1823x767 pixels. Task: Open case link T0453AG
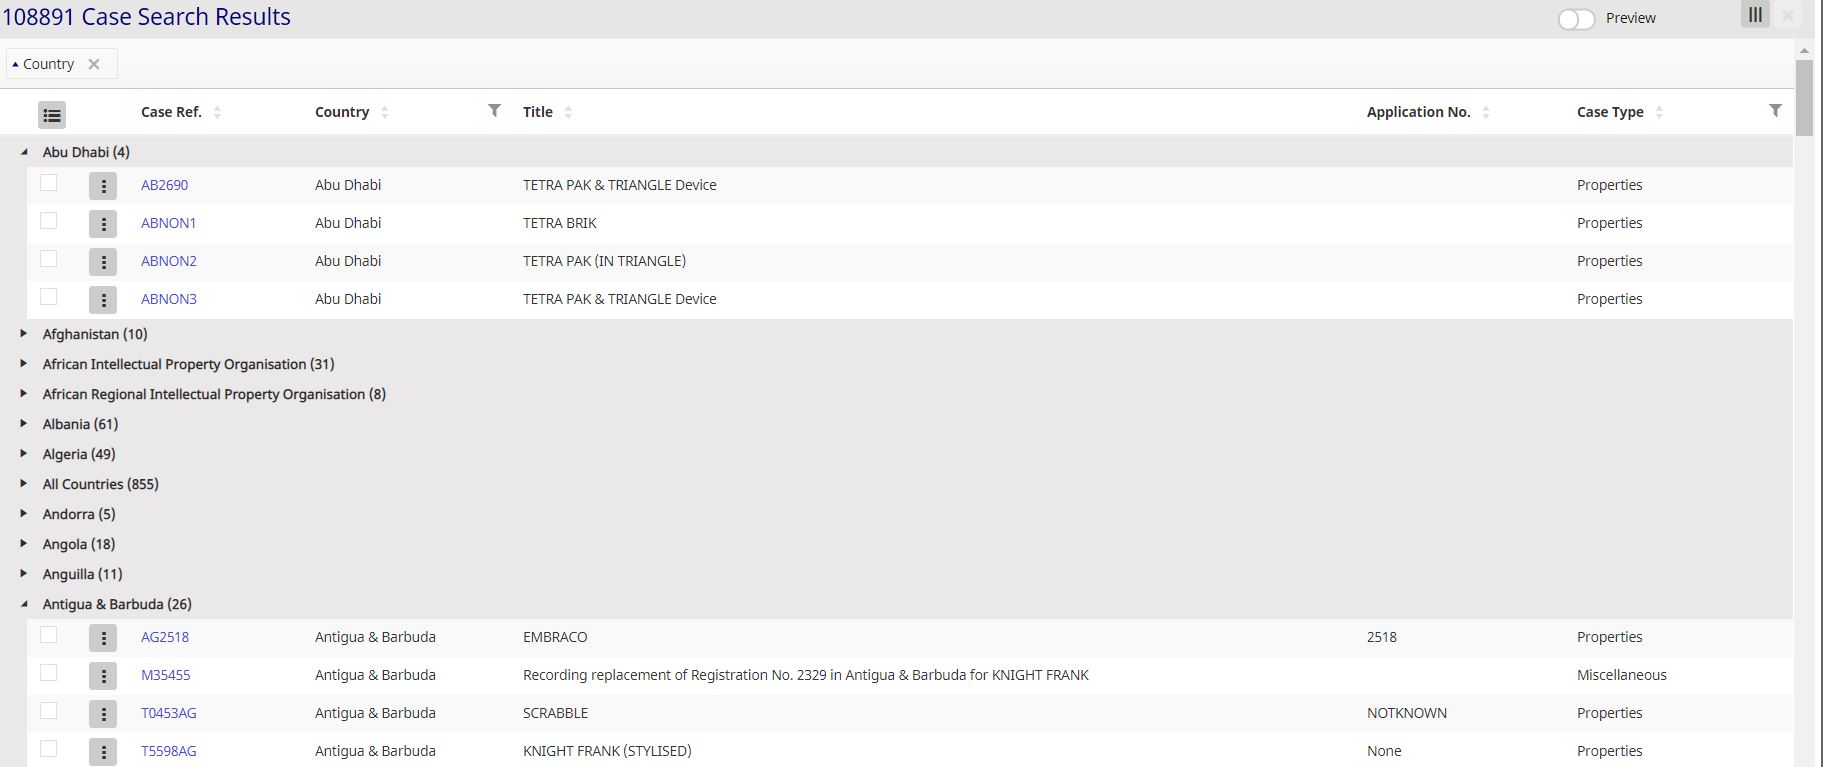[169, 713]
